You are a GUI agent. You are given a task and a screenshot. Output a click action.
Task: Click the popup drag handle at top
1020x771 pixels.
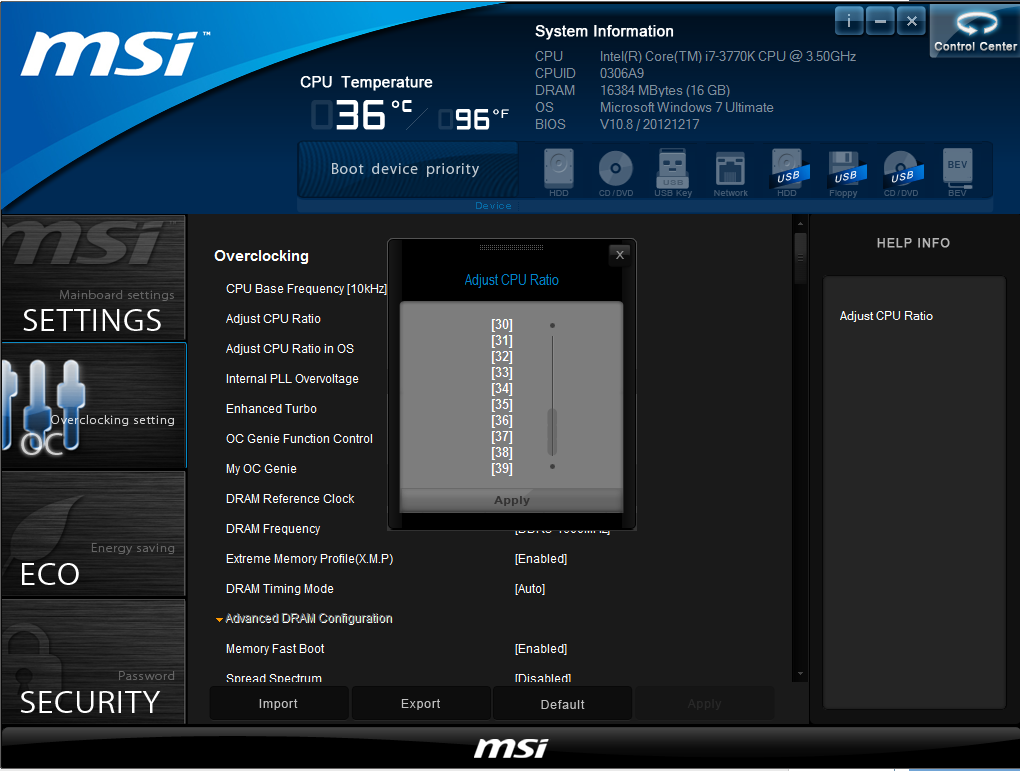coord(511,247)
